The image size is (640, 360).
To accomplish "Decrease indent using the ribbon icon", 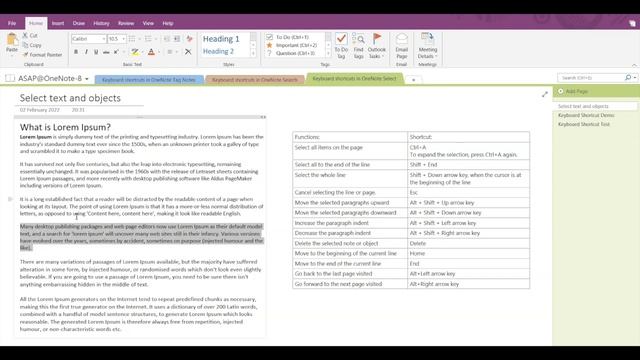I will click(167, 39).
